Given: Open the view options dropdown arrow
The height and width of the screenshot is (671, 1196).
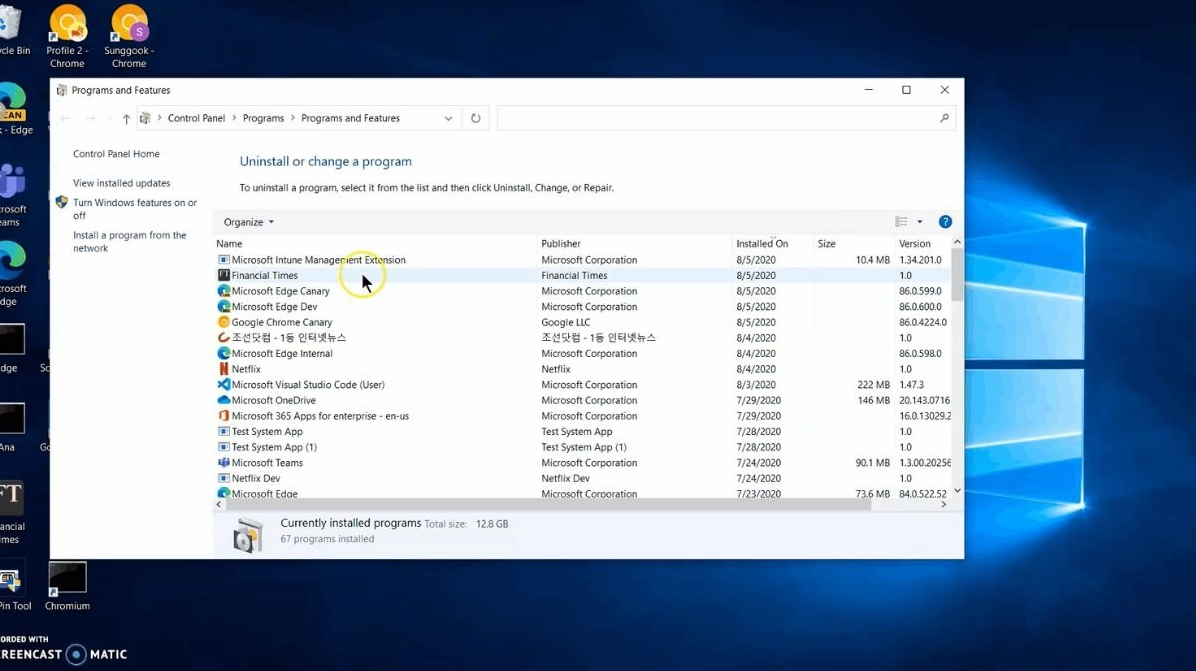Looking at the screenshot, I should point(920,222).
